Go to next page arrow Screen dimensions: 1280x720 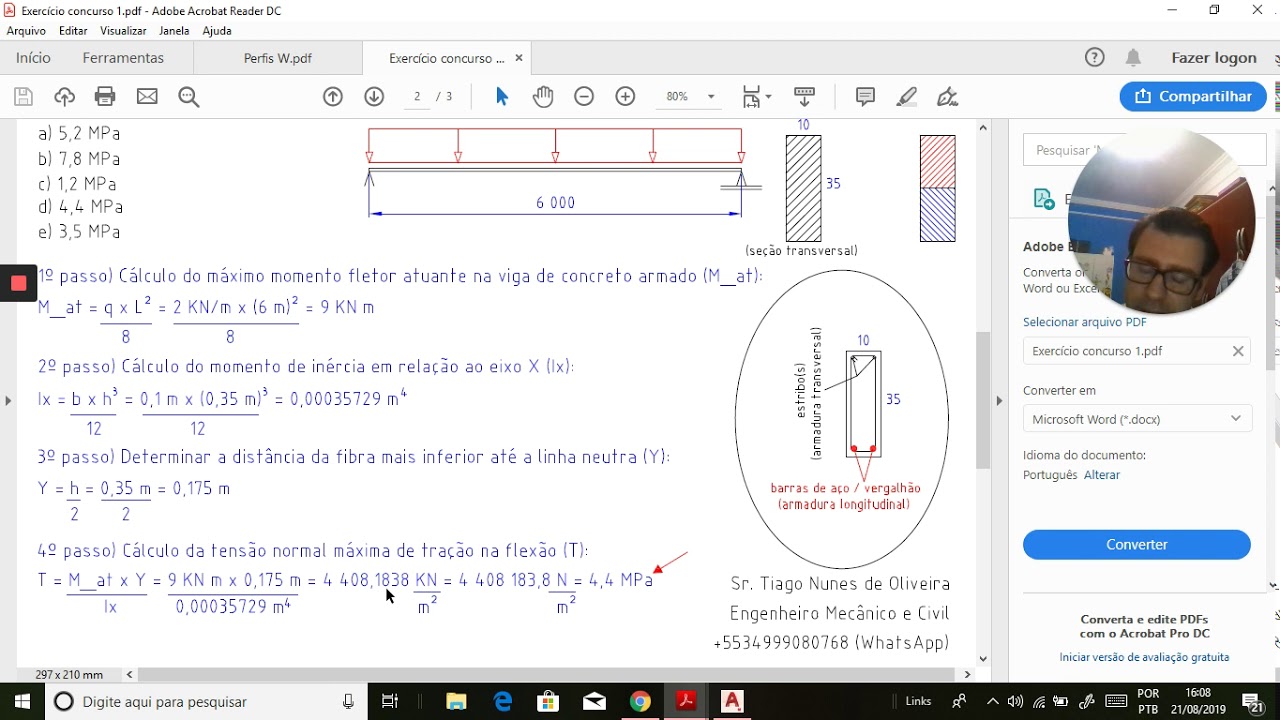(374, 97)
